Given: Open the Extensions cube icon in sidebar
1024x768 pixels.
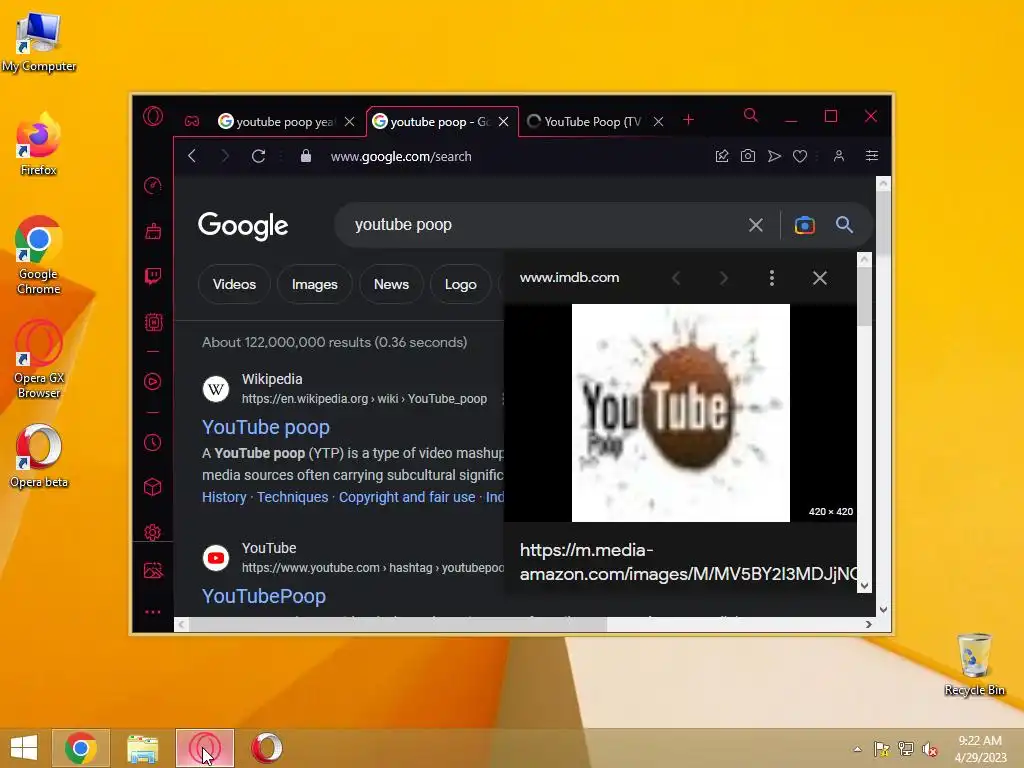Looking at the screenshot, I should coord(153,487).
